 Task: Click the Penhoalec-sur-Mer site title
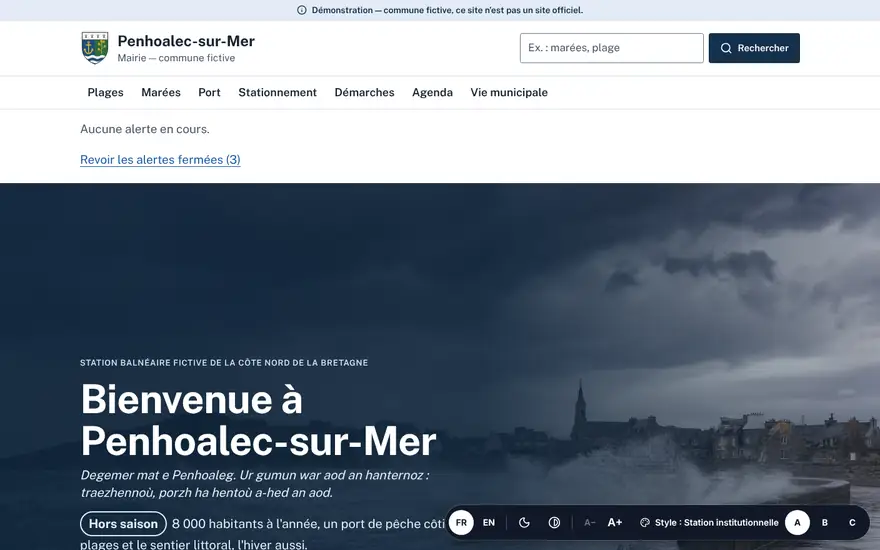pyautogui.click(x=186, y=41)
